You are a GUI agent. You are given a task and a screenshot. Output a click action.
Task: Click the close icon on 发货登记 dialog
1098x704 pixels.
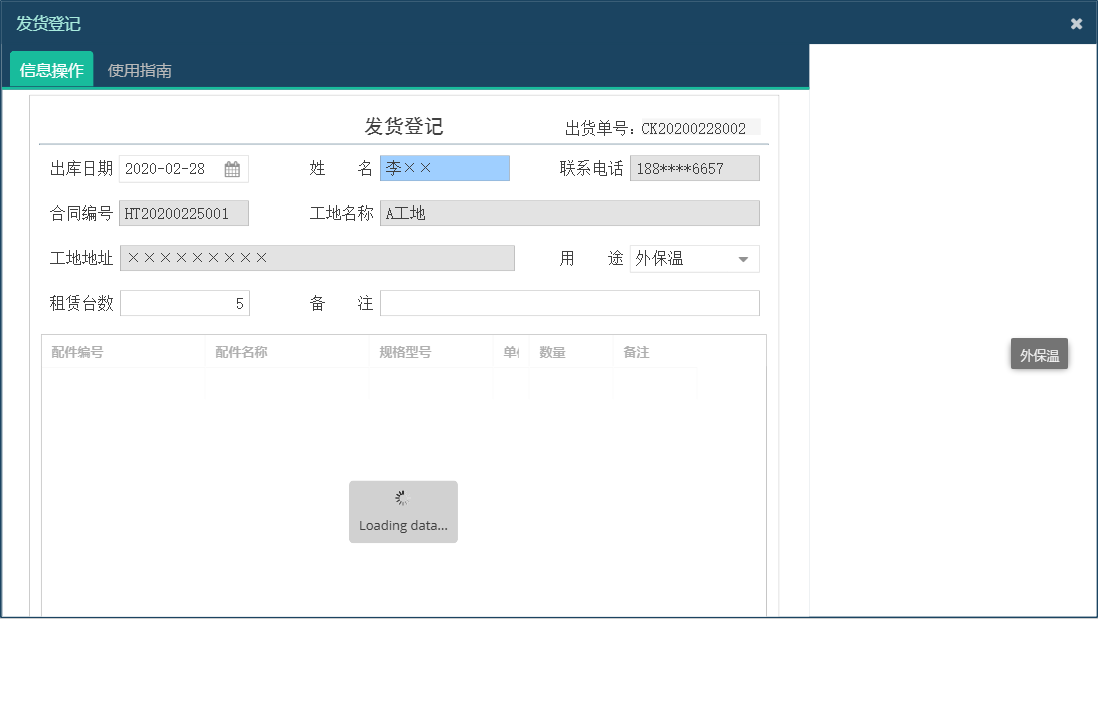(x=1077, y=23)
